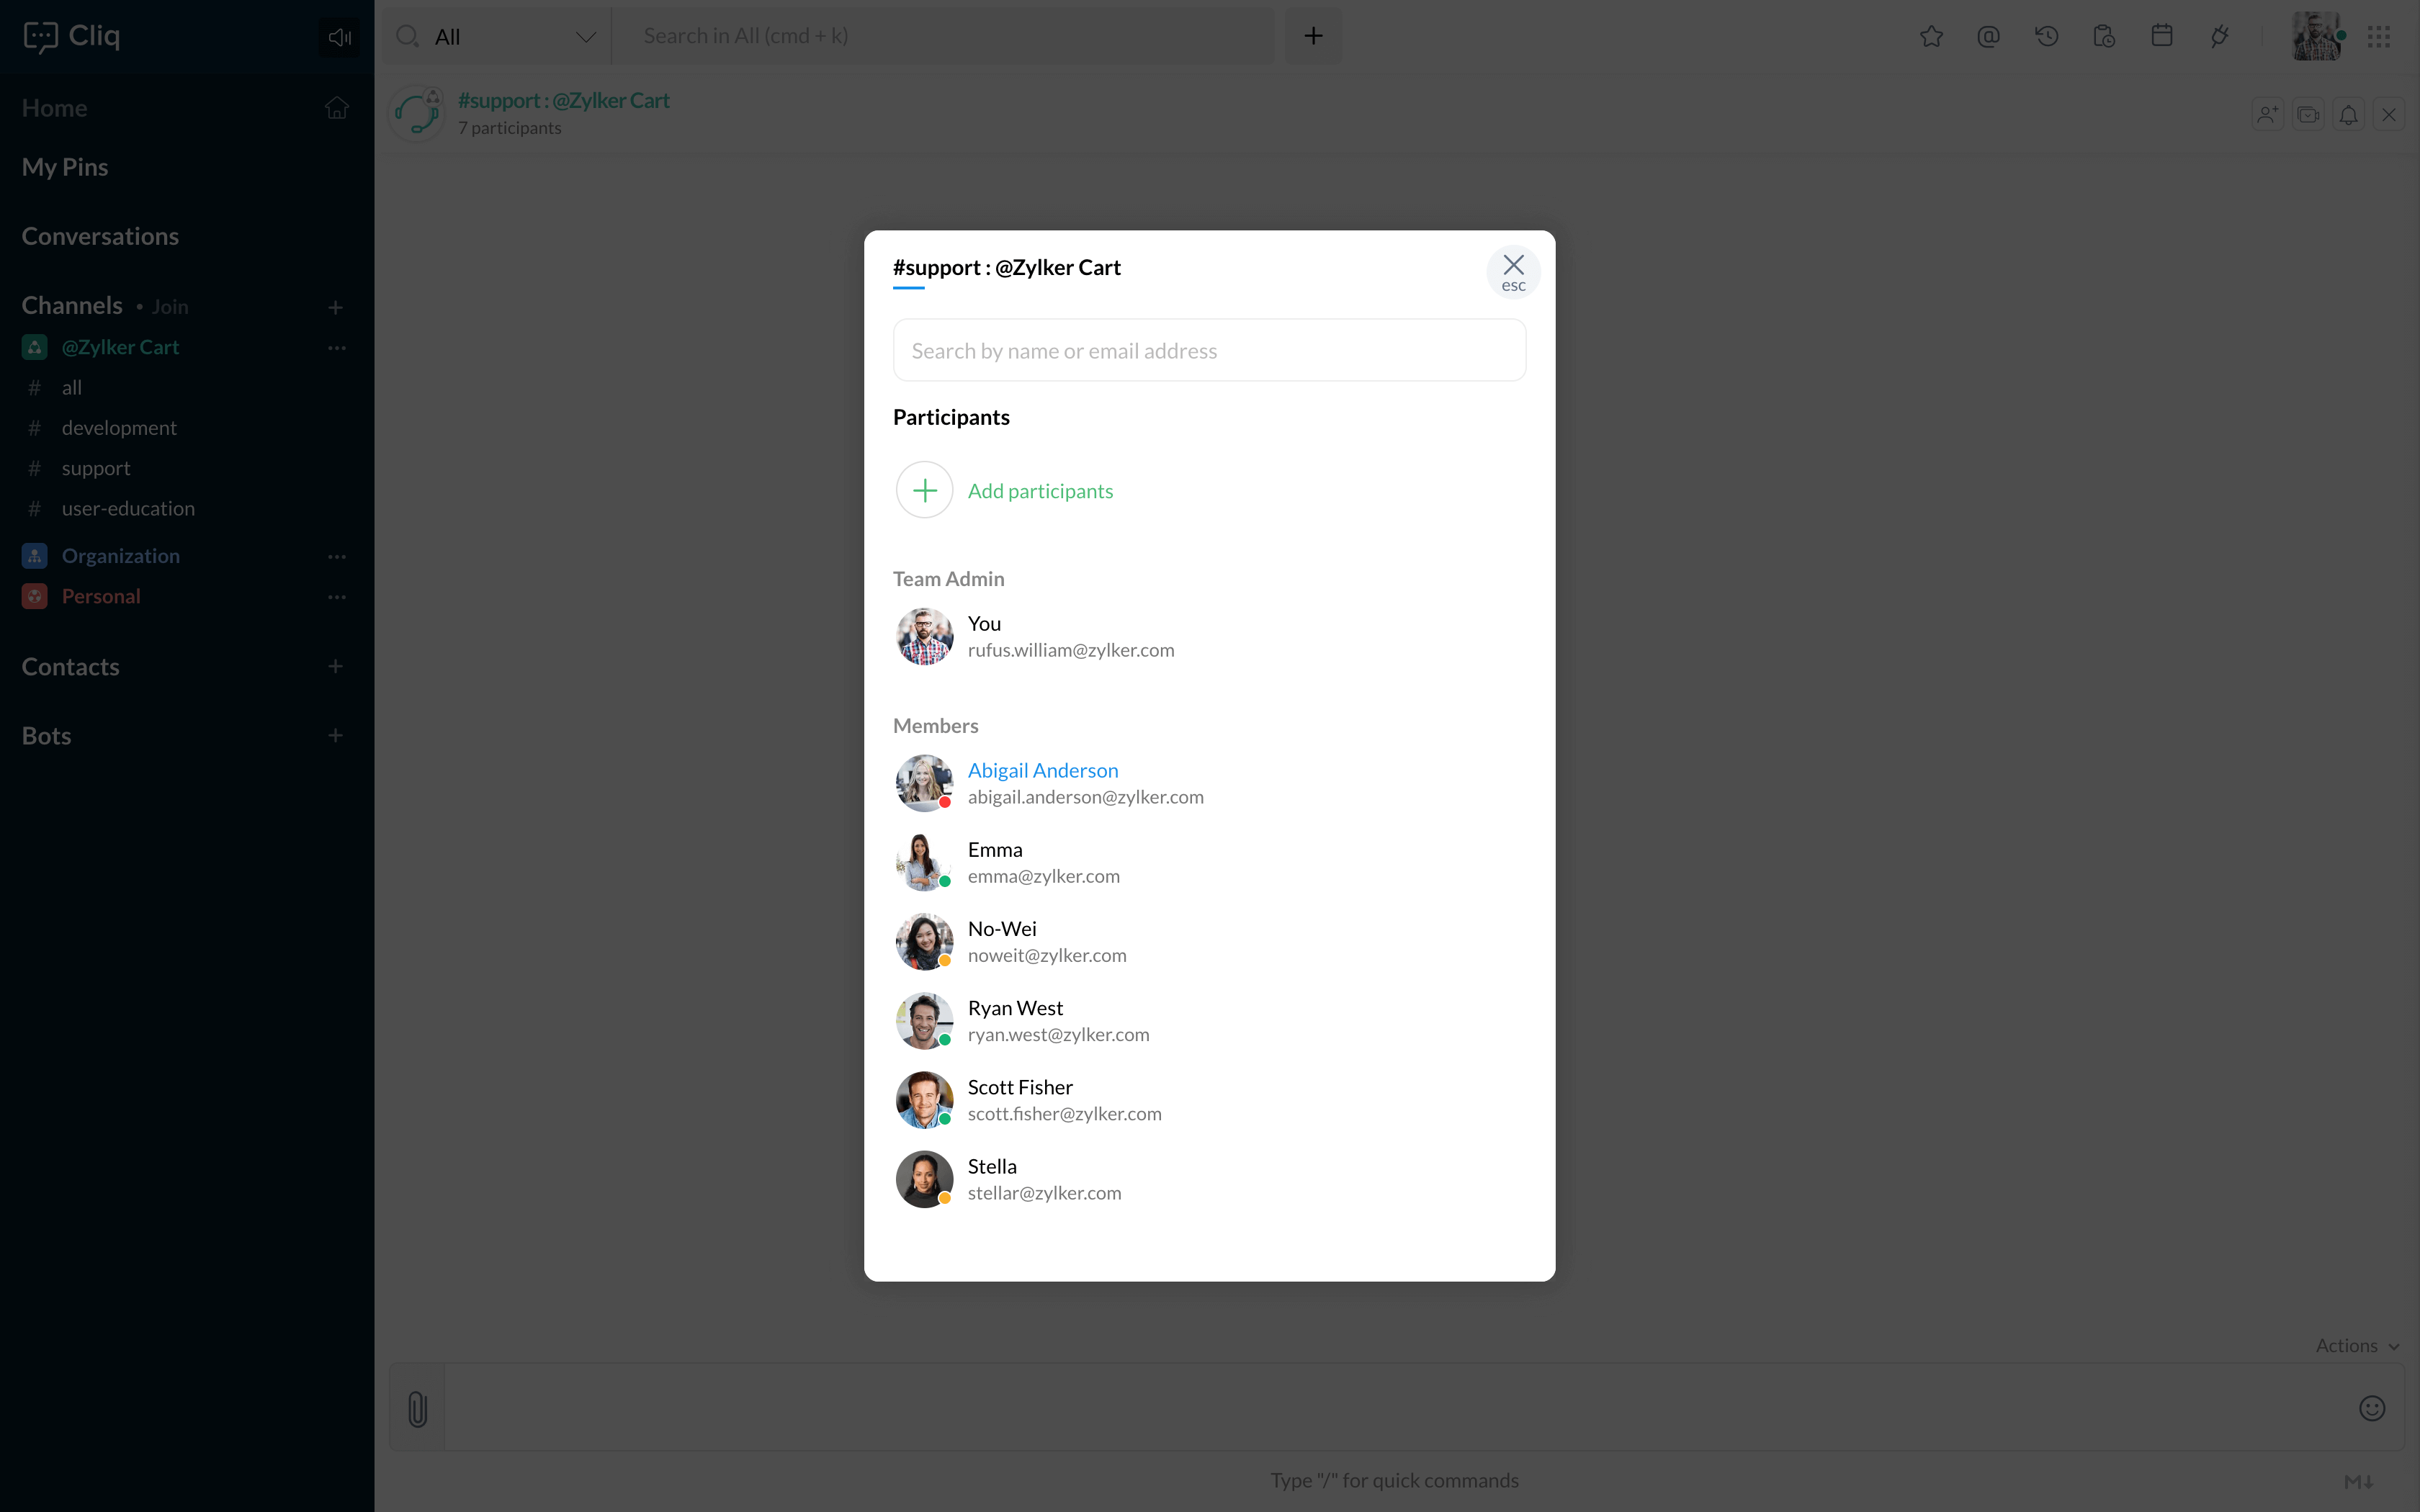Click the Home house icon in sidebar
Viewport: 2420px width, 1512px height.
pos(337,108)
